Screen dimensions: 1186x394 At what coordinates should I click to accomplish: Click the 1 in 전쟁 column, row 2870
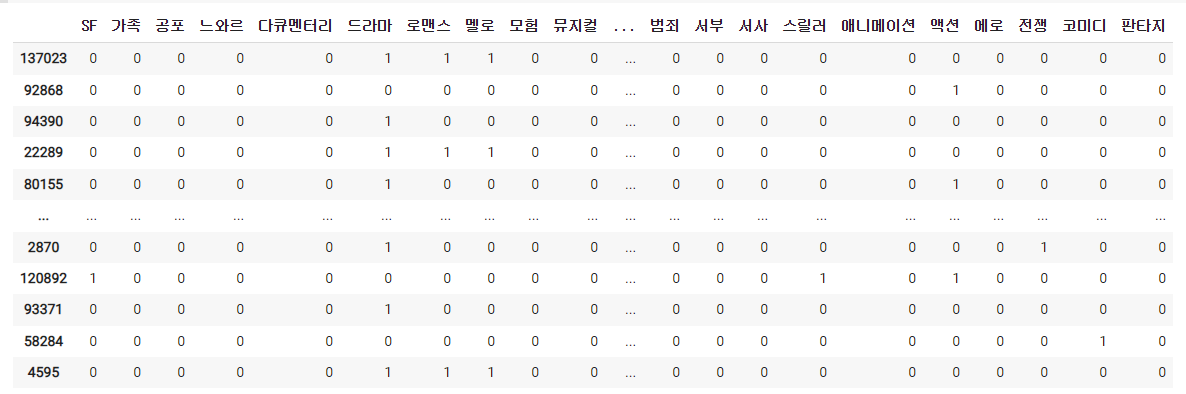[1044, 247]
